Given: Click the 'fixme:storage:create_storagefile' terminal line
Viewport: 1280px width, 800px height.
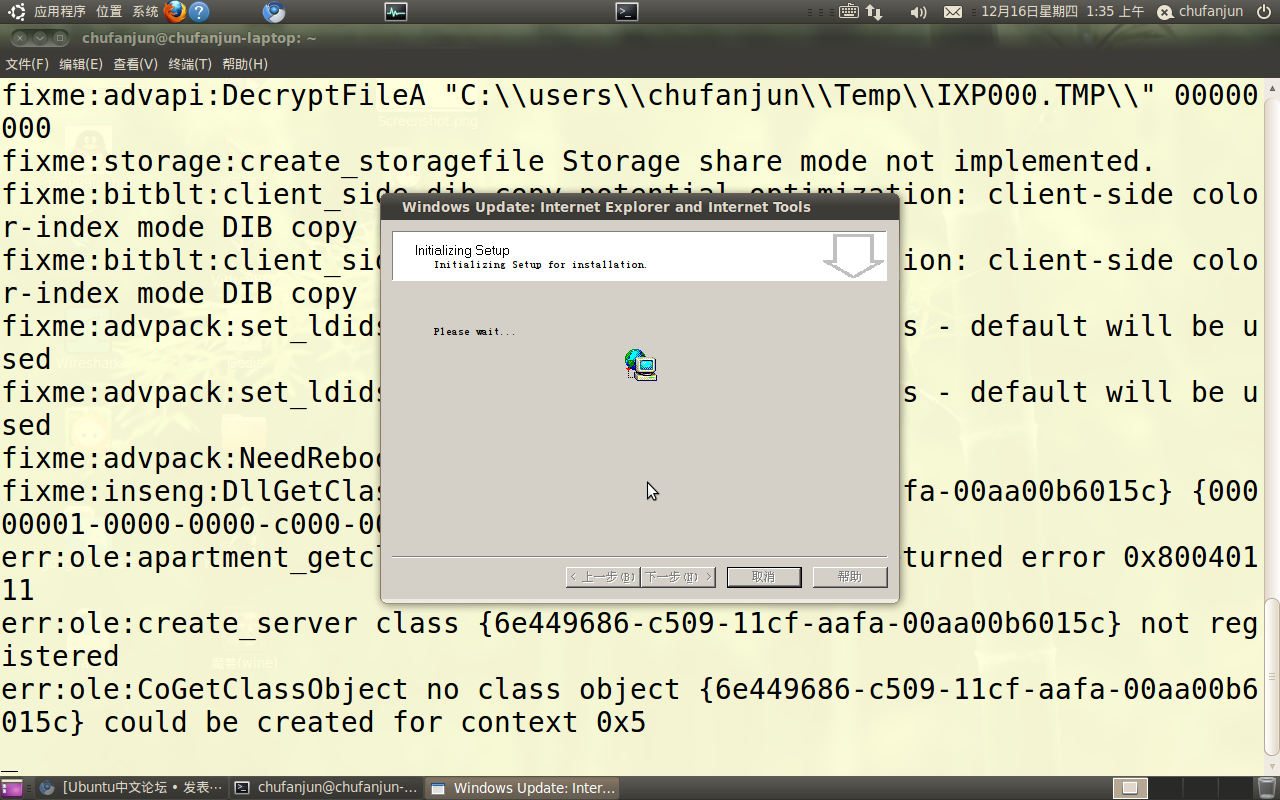Looking at the screenshot, I should [578, 162].
